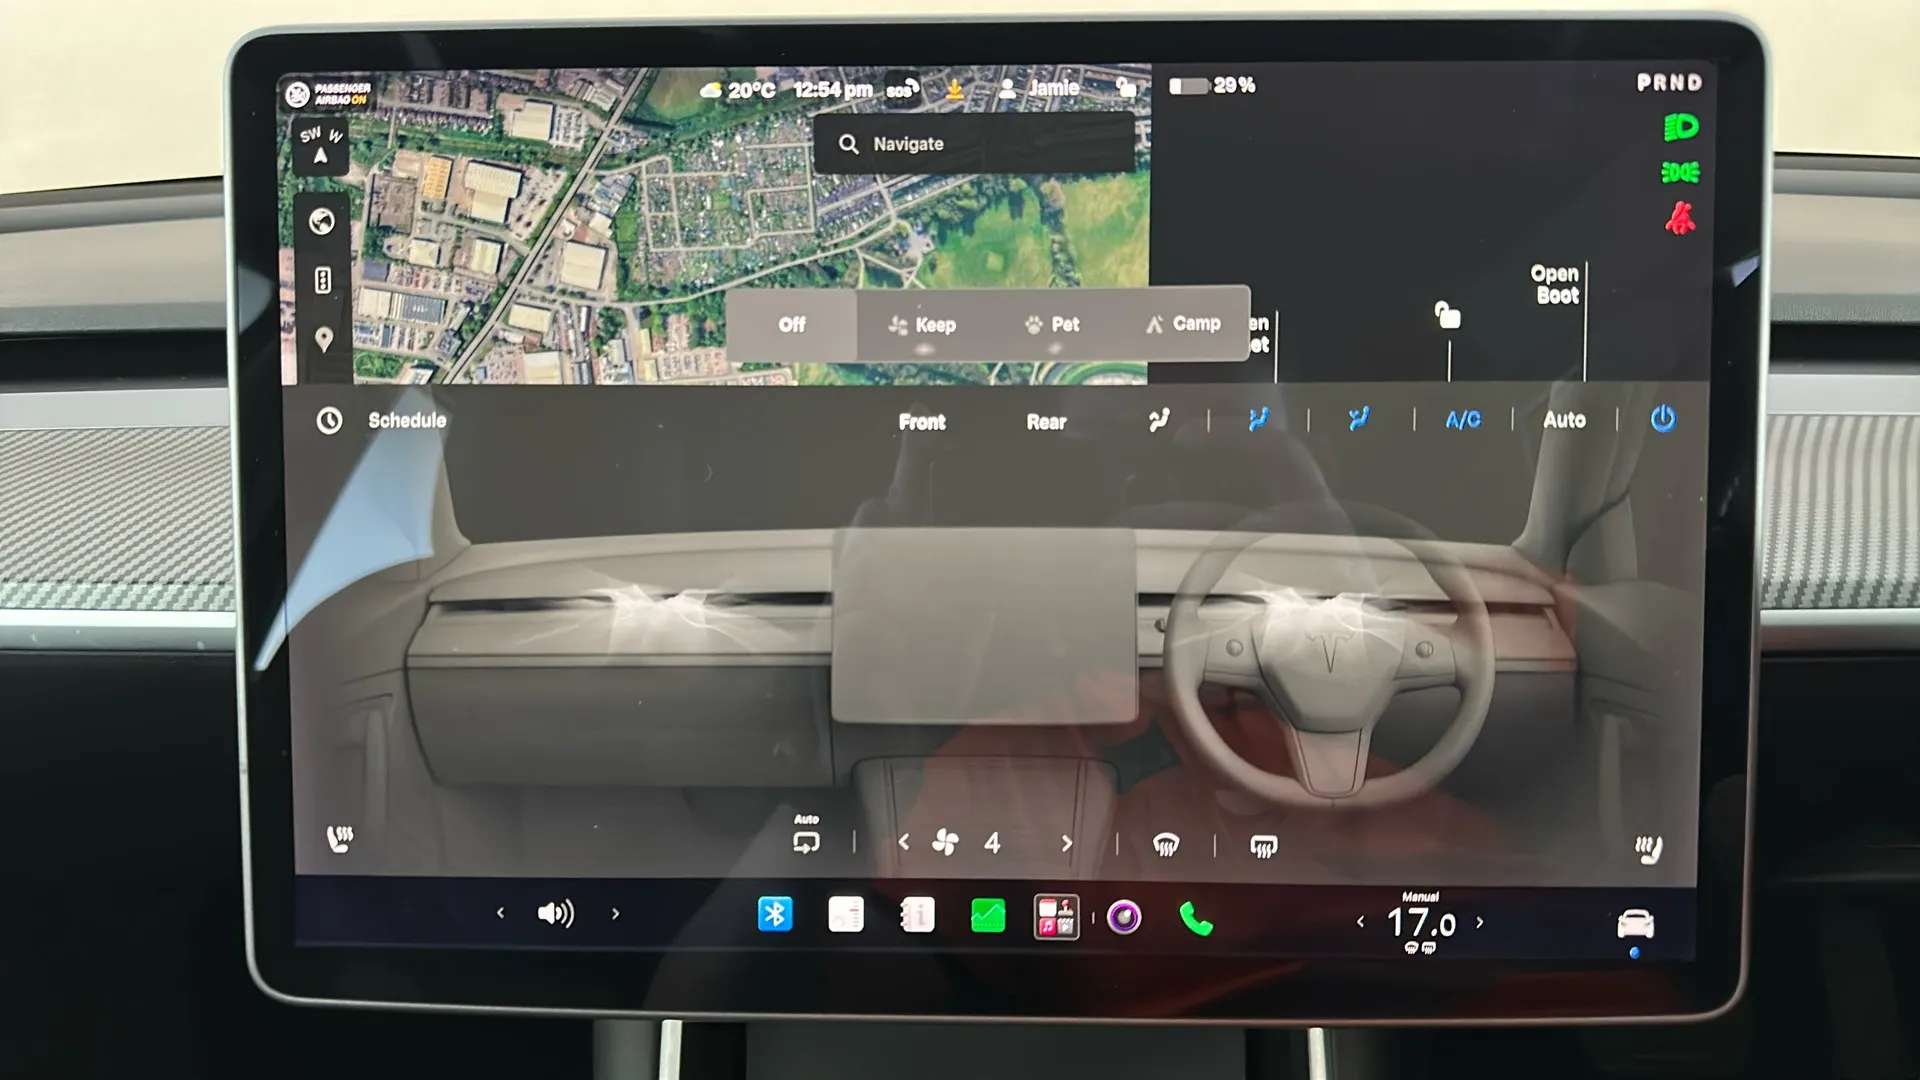Toggle rear window defrost

coord(1263,848)
